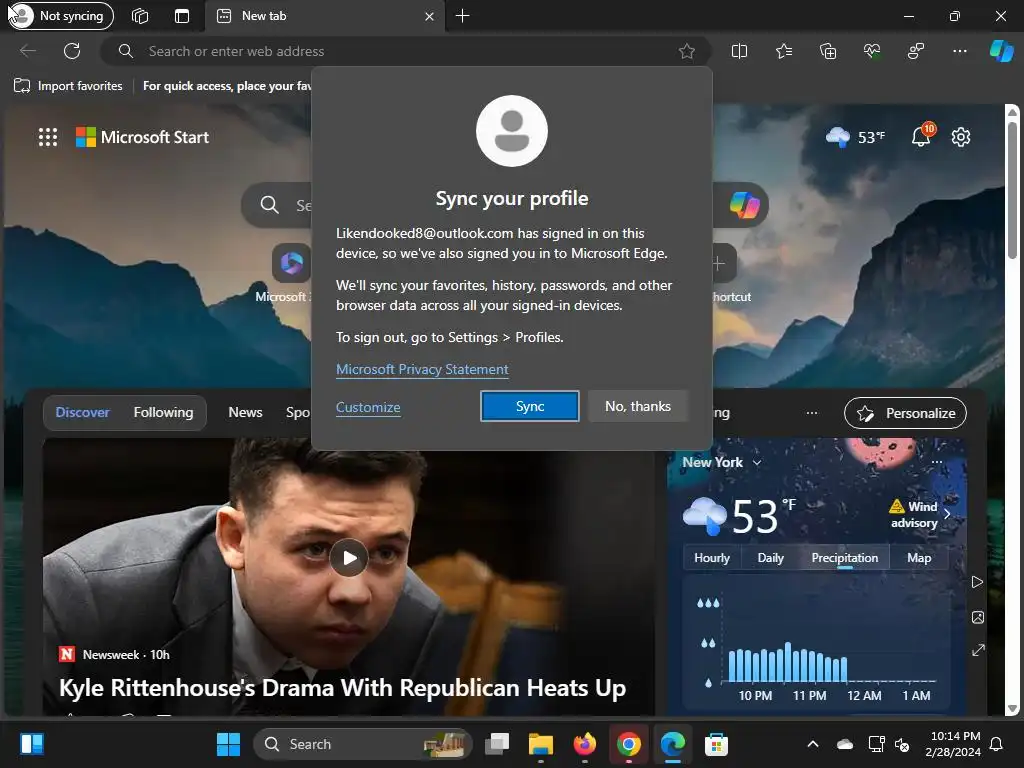Open the Wind advisory alert

[920, 515]
